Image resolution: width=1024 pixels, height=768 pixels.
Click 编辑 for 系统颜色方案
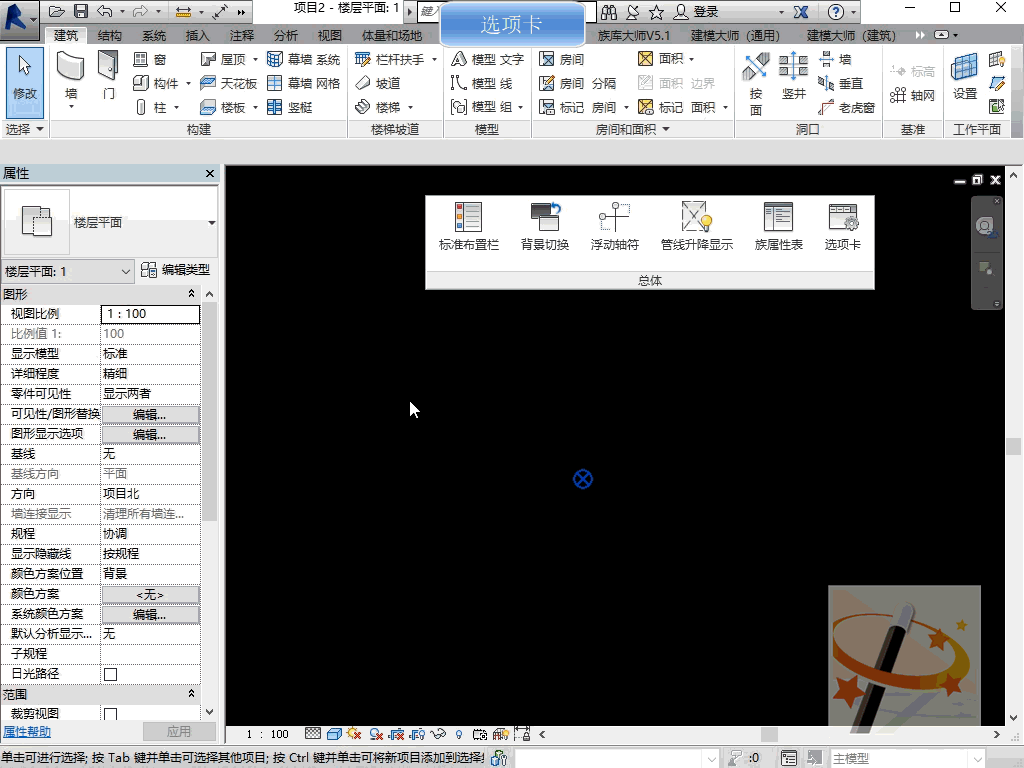(x=150, y=615)
